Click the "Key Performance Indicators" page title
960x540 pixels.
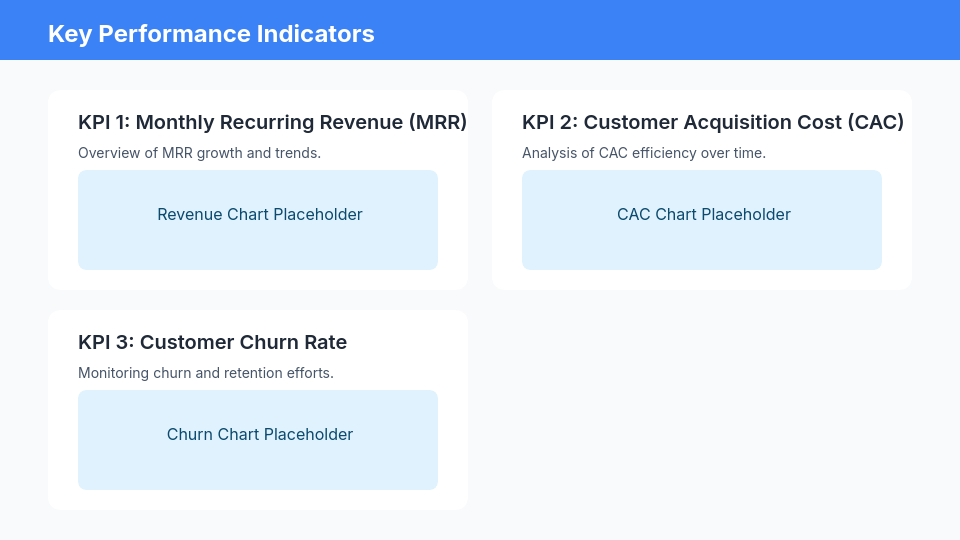211,34
